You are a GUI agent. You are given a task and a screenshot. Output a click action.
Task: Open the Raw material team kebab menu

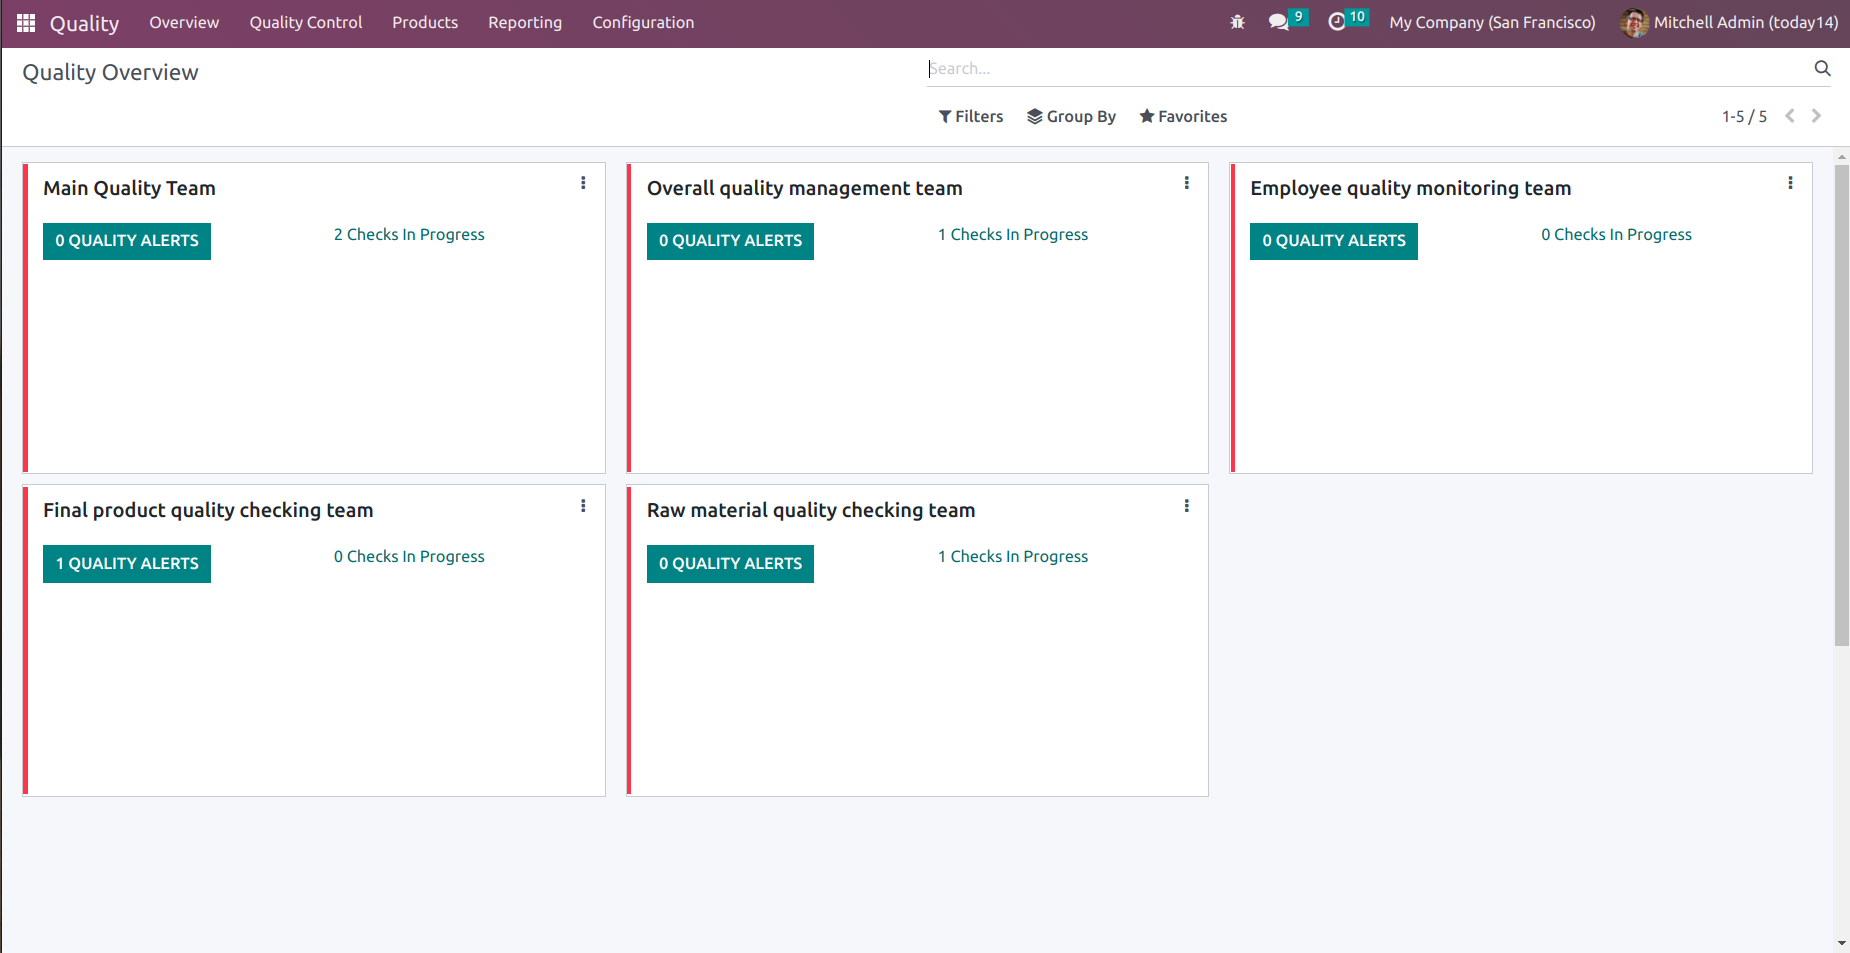point(1186,506)
